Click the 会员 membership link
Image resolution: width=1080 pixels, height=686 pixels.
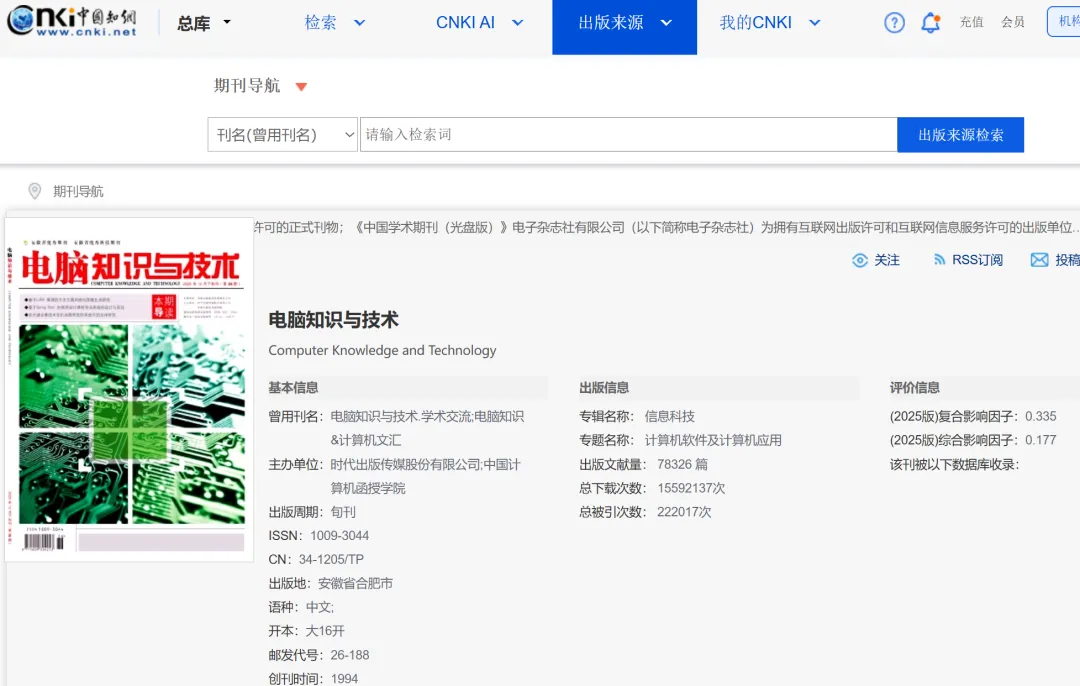[x=1013, y=22]
